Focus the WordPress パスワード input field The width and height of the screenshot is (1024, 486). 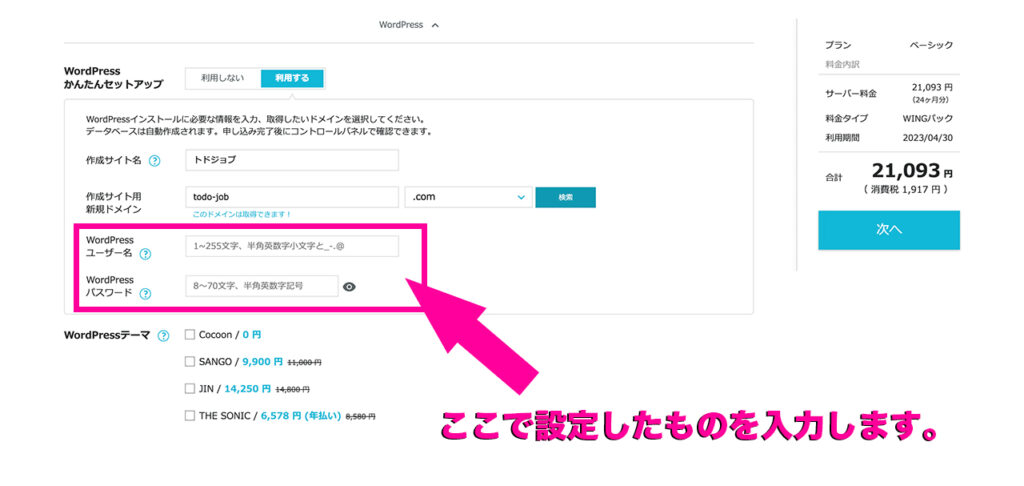coord(262,286)
